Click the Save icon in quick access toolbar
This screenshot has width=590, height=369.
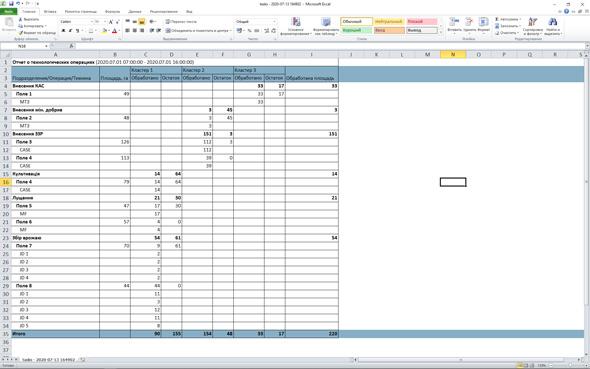(x=11, y=4)
